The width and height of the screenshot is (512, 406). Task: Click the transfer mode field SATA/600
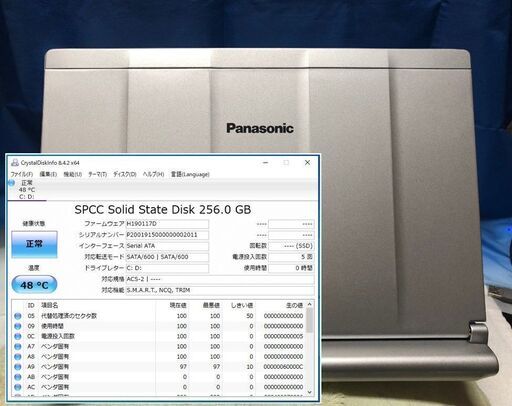pos(167,257)
